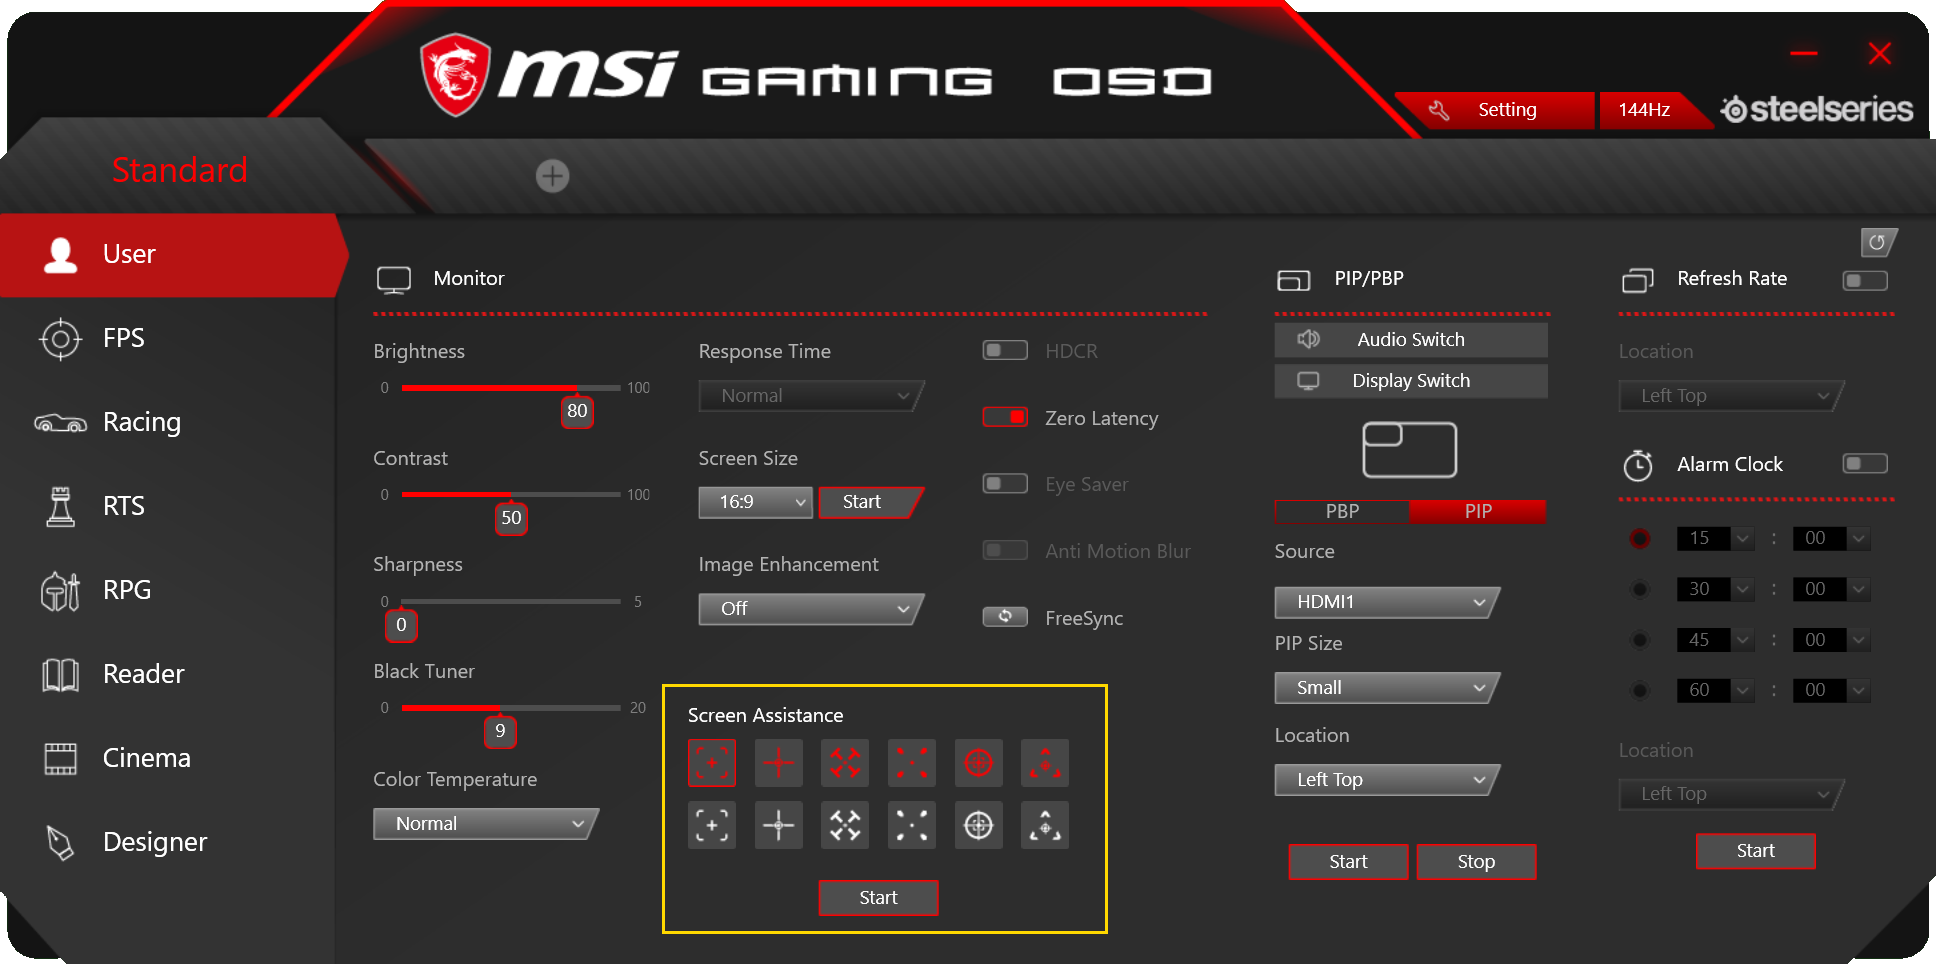Image resolution: width=1936 pixels, height=964 pixels.
Task: Toggle the FreeSync switch
Action: [1005, 617]
